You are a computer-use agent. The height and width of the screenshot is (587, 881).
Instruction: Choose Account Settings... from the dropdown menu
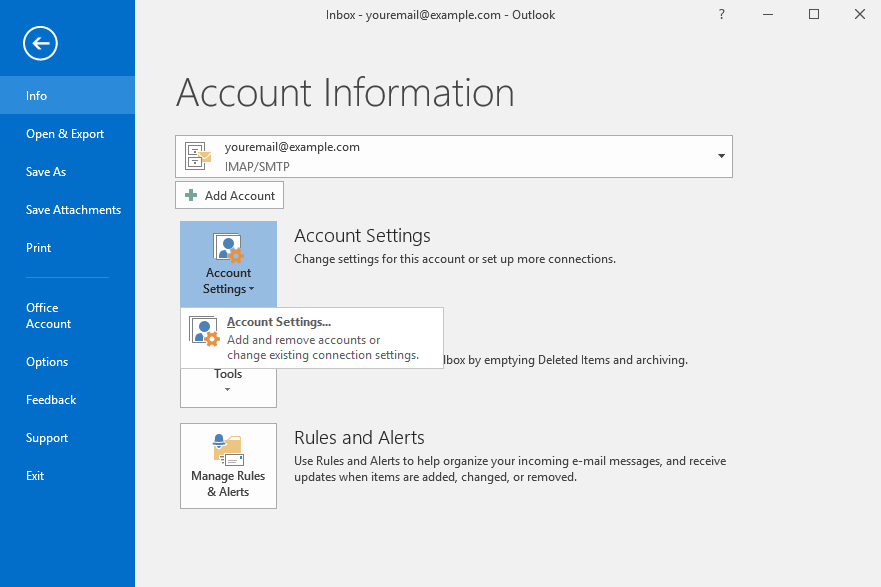point(312,338)
